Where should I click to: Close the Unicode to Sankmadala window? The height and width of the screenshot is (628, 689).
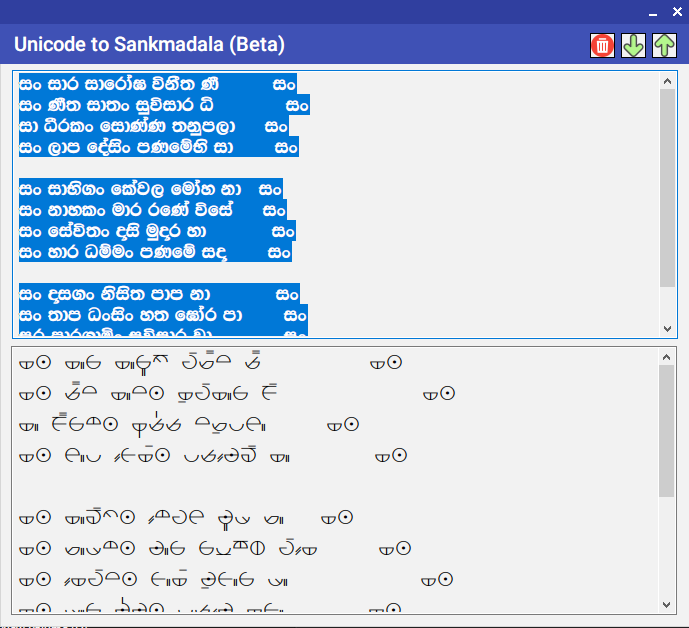(677, 12)
